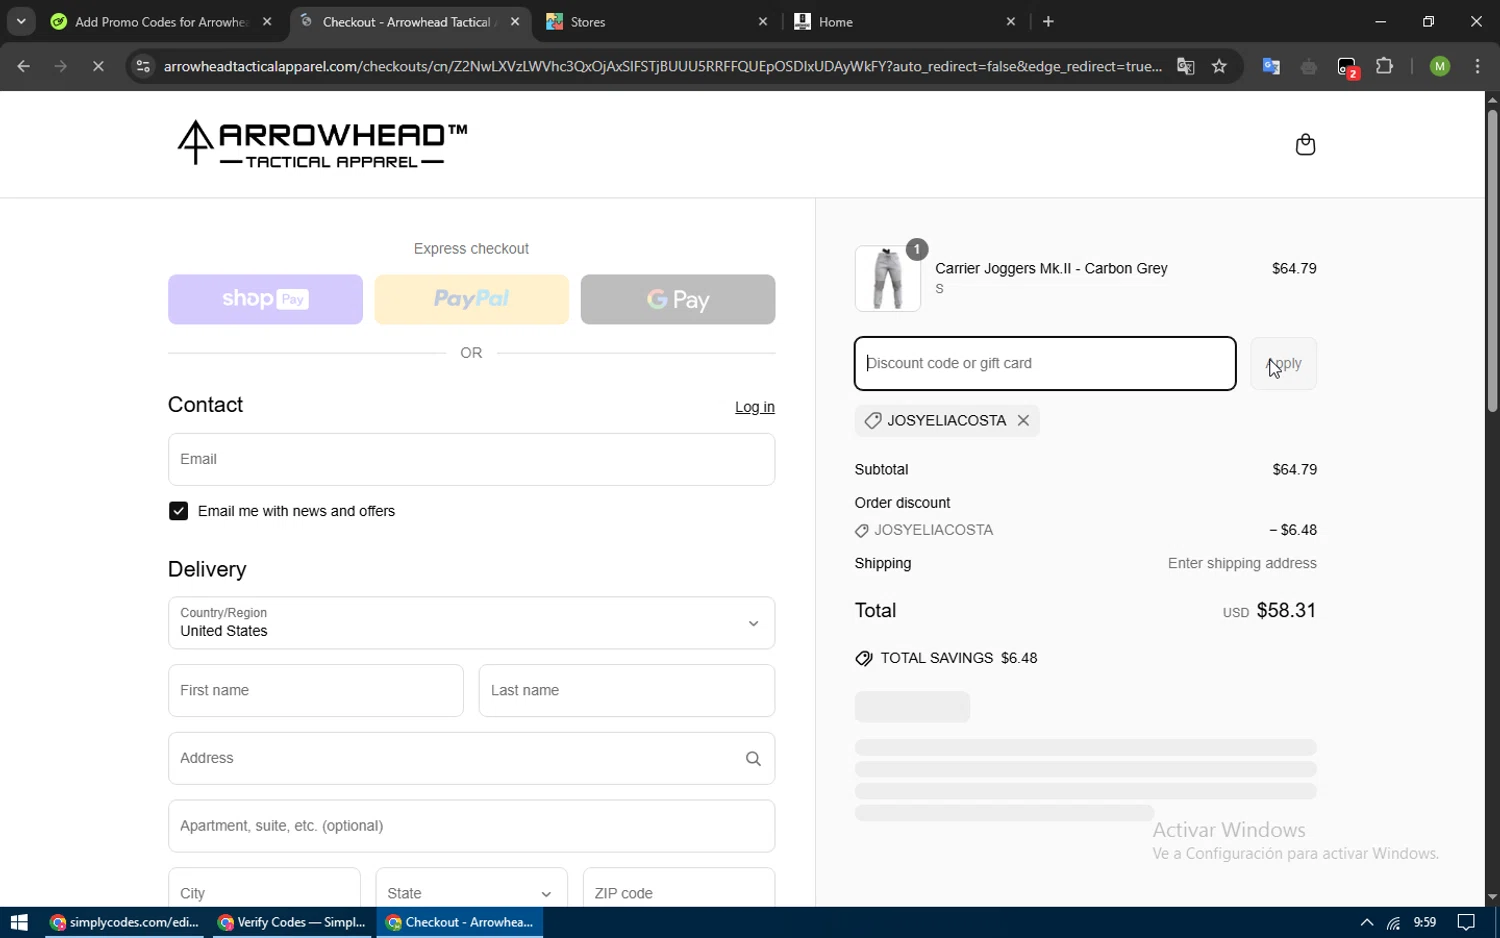
Task: Click the Apartment, suite field
Action: (x=471, y=826)
